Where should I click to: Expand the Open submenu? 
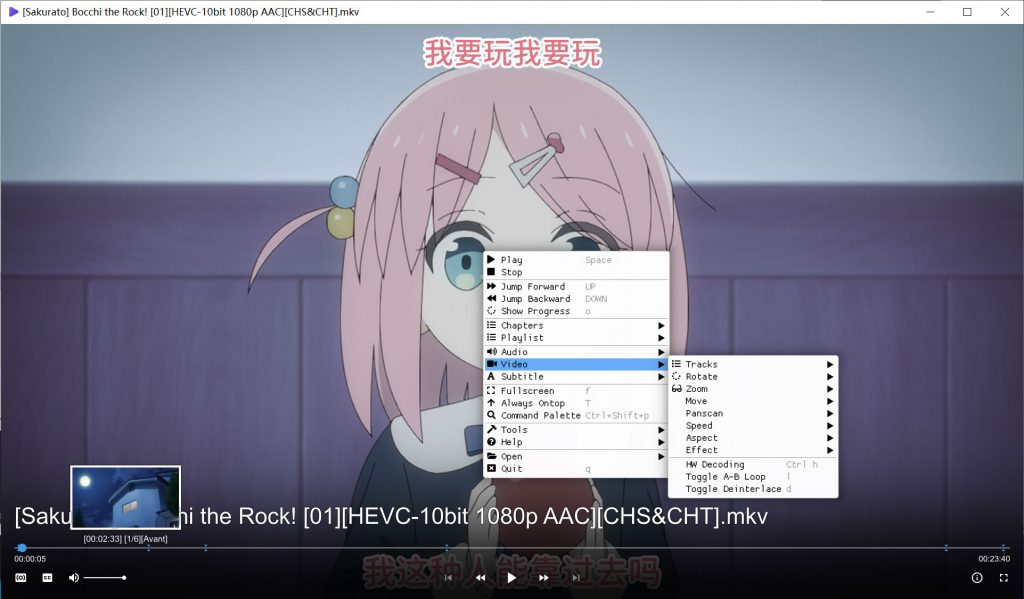click(576, 457)
